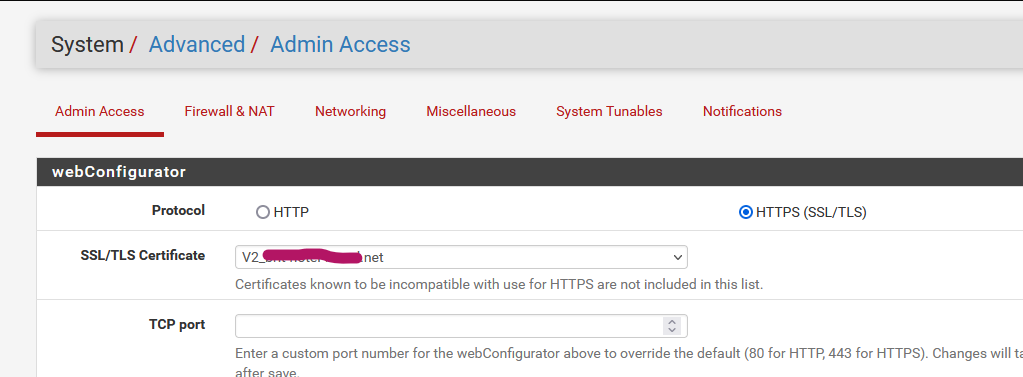Decrease TCP port using the down arrow

(672, 330)
